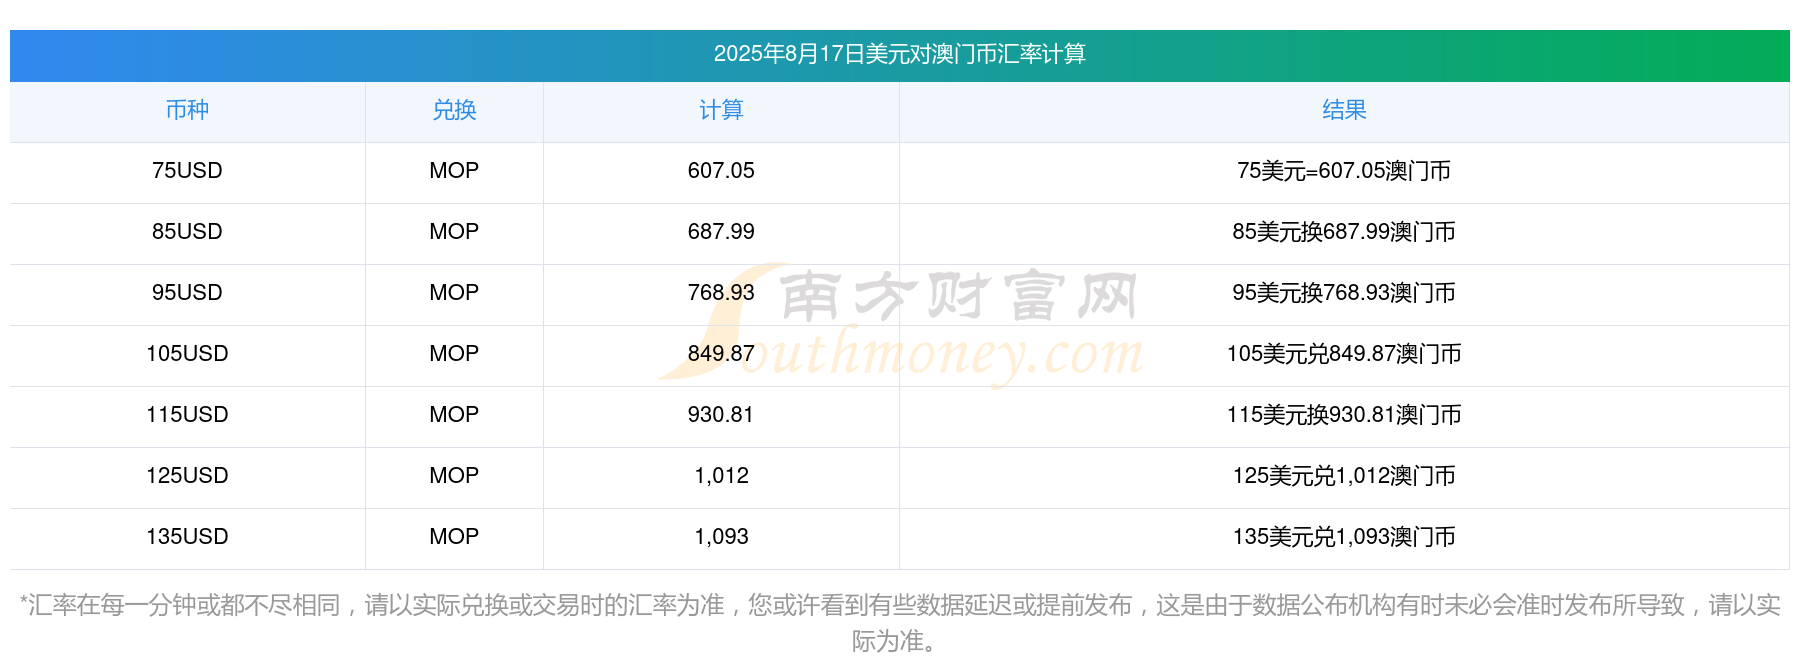Click MOP in the 135USD row
1800x672 pixels.
point(454,537)
